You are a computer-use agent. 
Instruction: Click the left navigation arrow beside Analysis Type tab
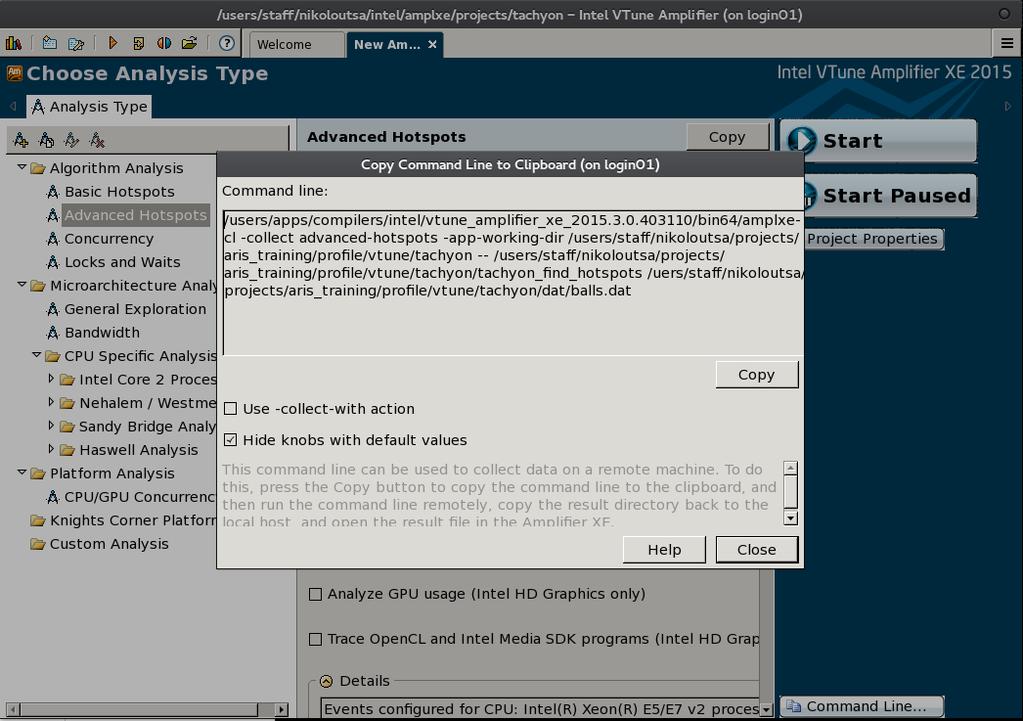13,106
